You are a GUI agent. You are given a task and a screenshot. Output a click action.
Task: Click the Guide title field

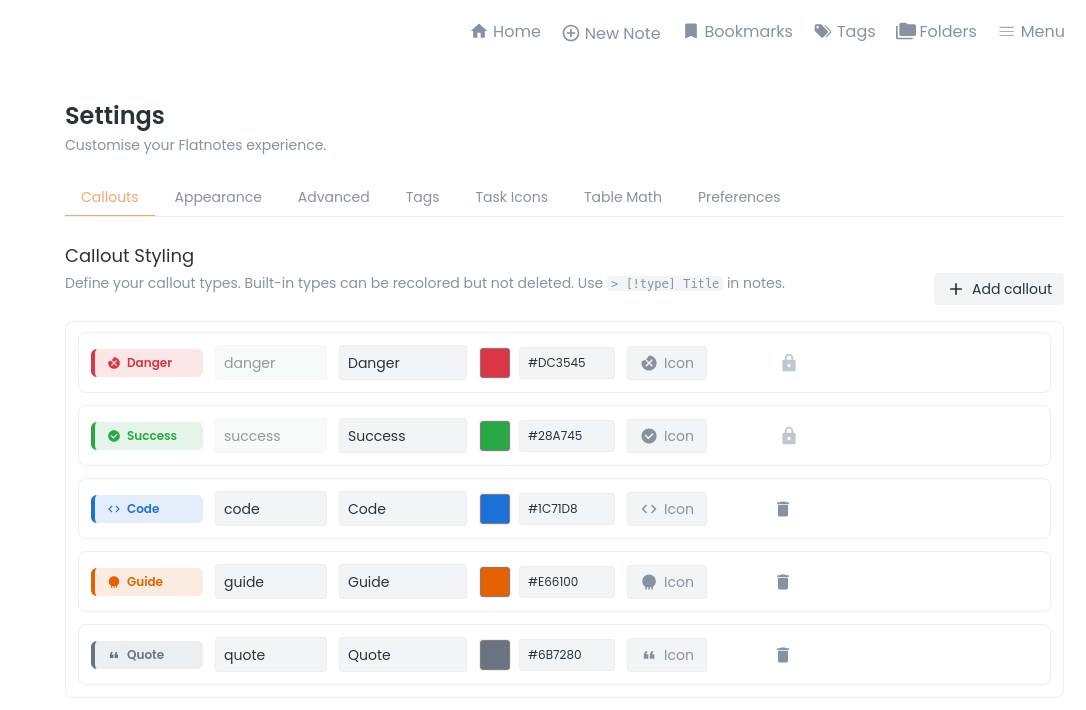pos(402,582)
